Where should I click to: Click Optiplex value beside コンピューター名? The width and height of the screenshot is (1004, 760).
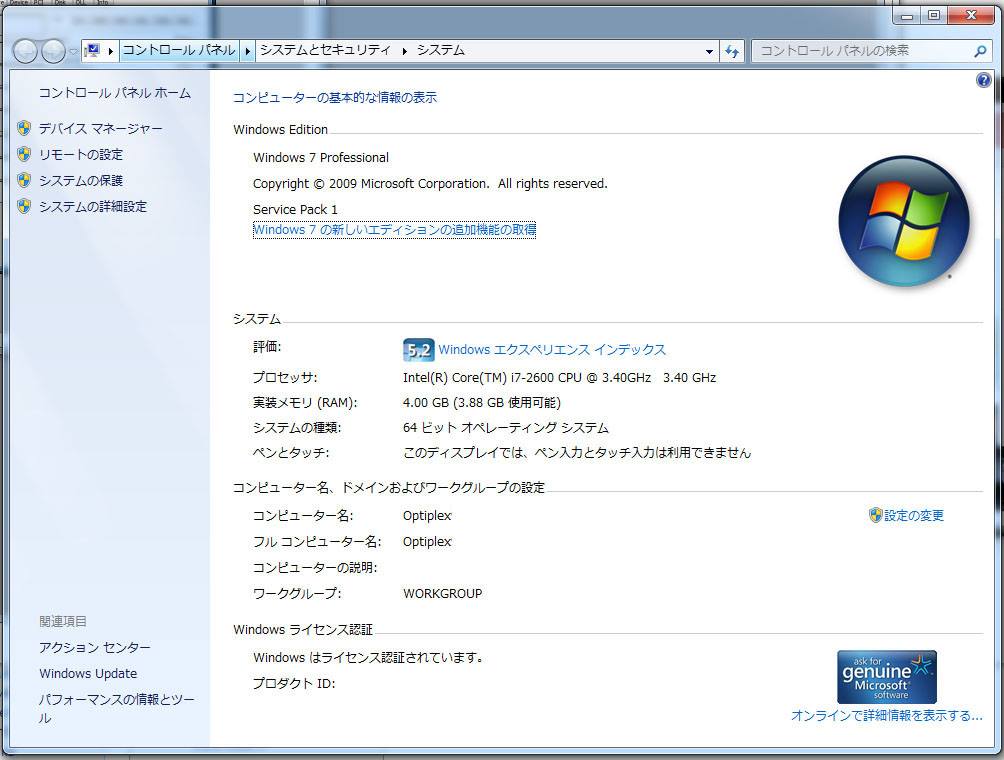click(x=427, y=515)
